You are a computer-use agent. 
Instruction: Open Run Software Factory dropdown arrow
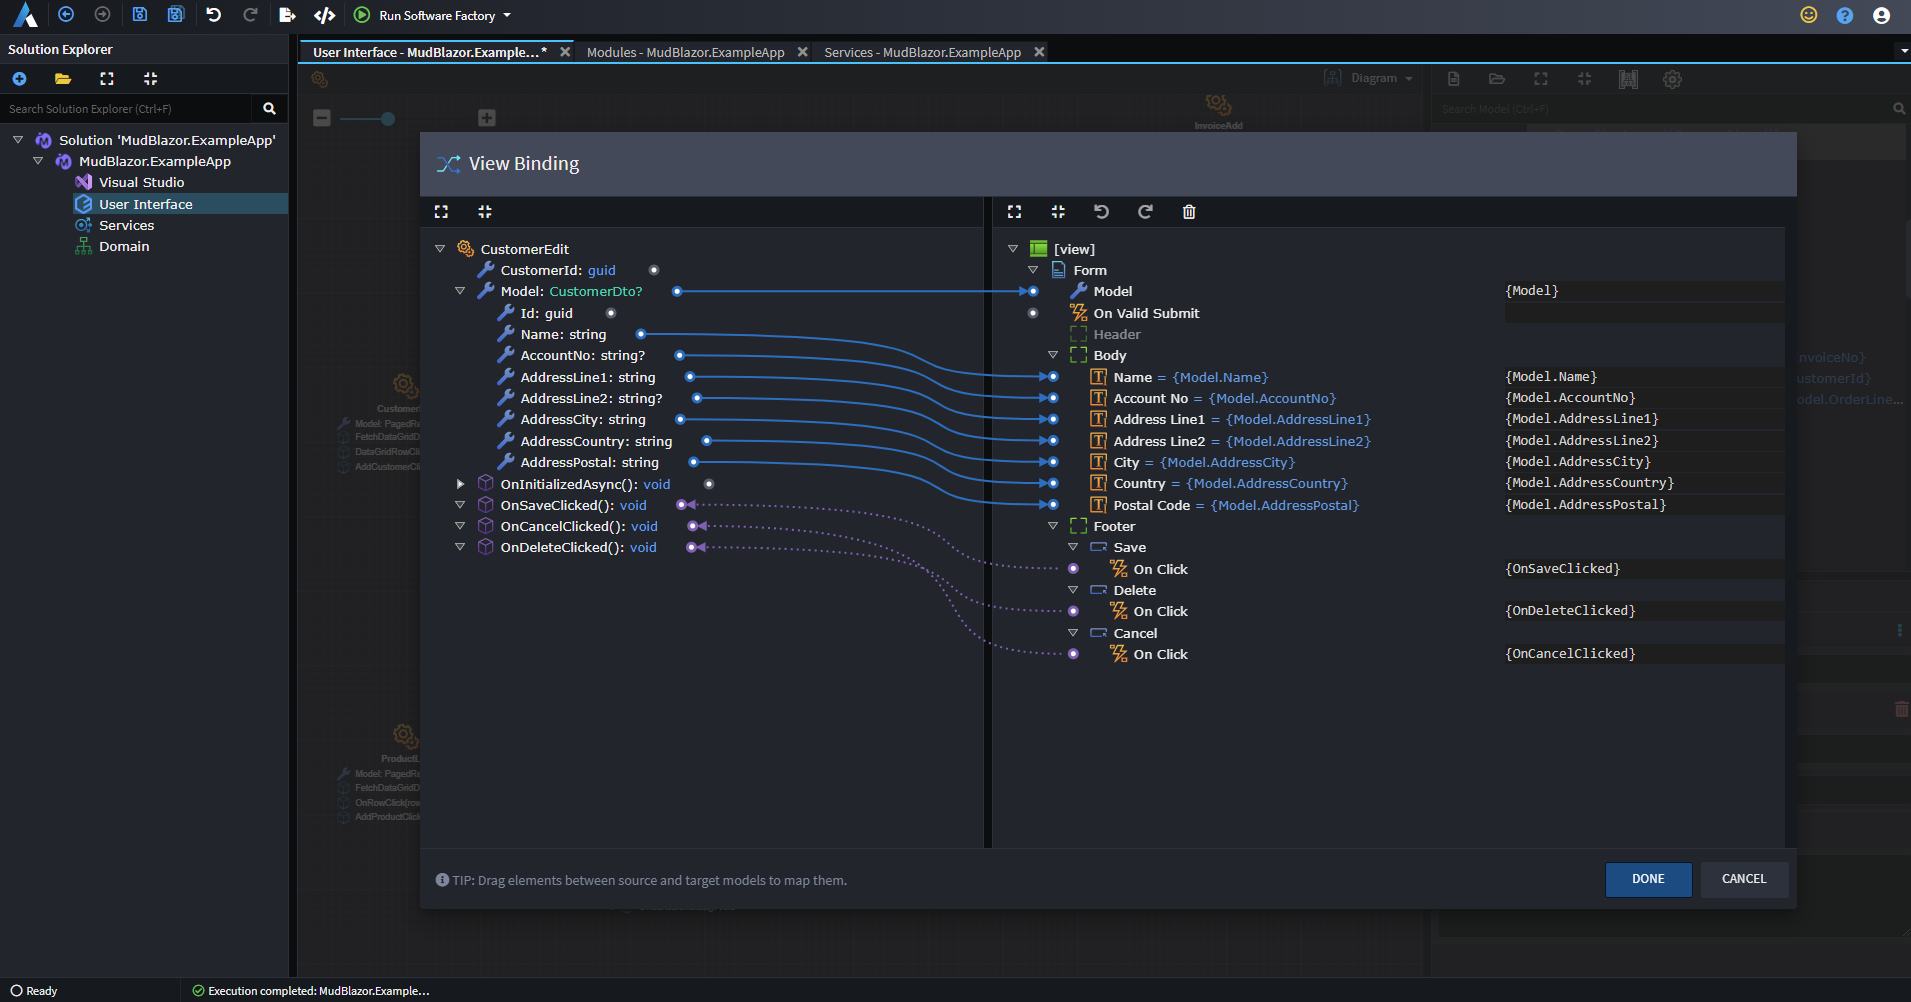pyautogui.click(x=507, y=15)
